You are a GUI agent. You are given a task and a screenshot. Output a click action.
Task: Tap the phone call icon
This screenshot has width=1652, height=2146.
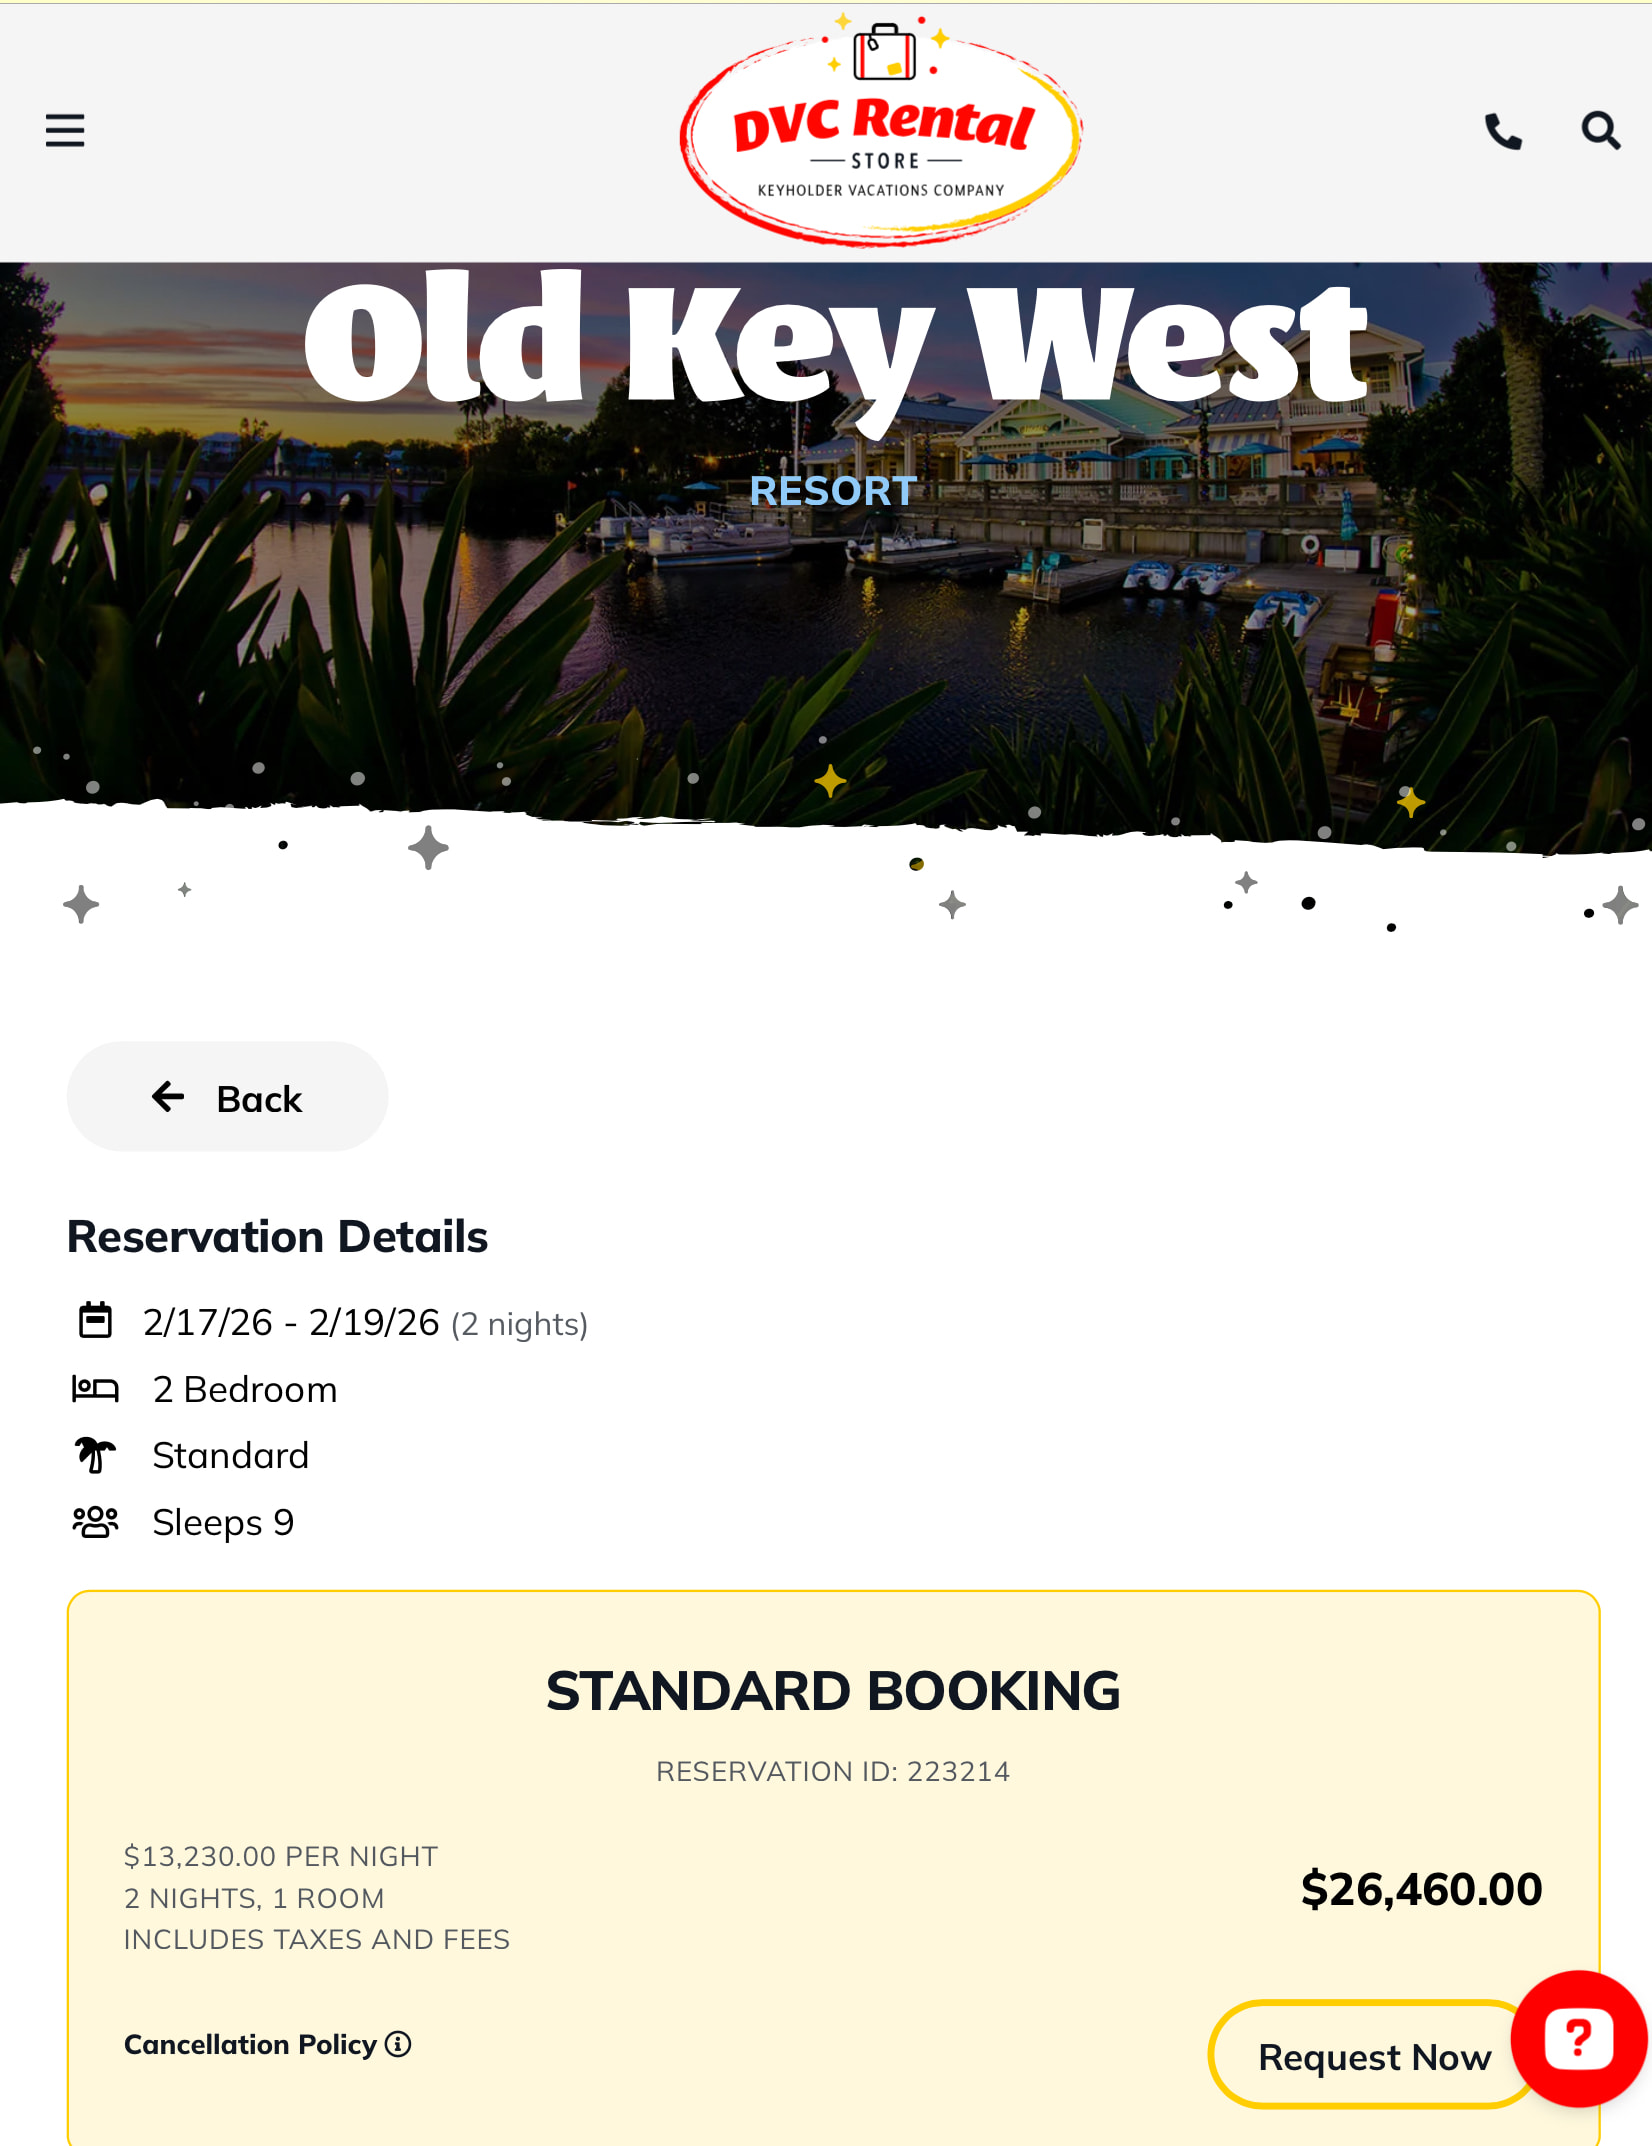point(1502,131)
